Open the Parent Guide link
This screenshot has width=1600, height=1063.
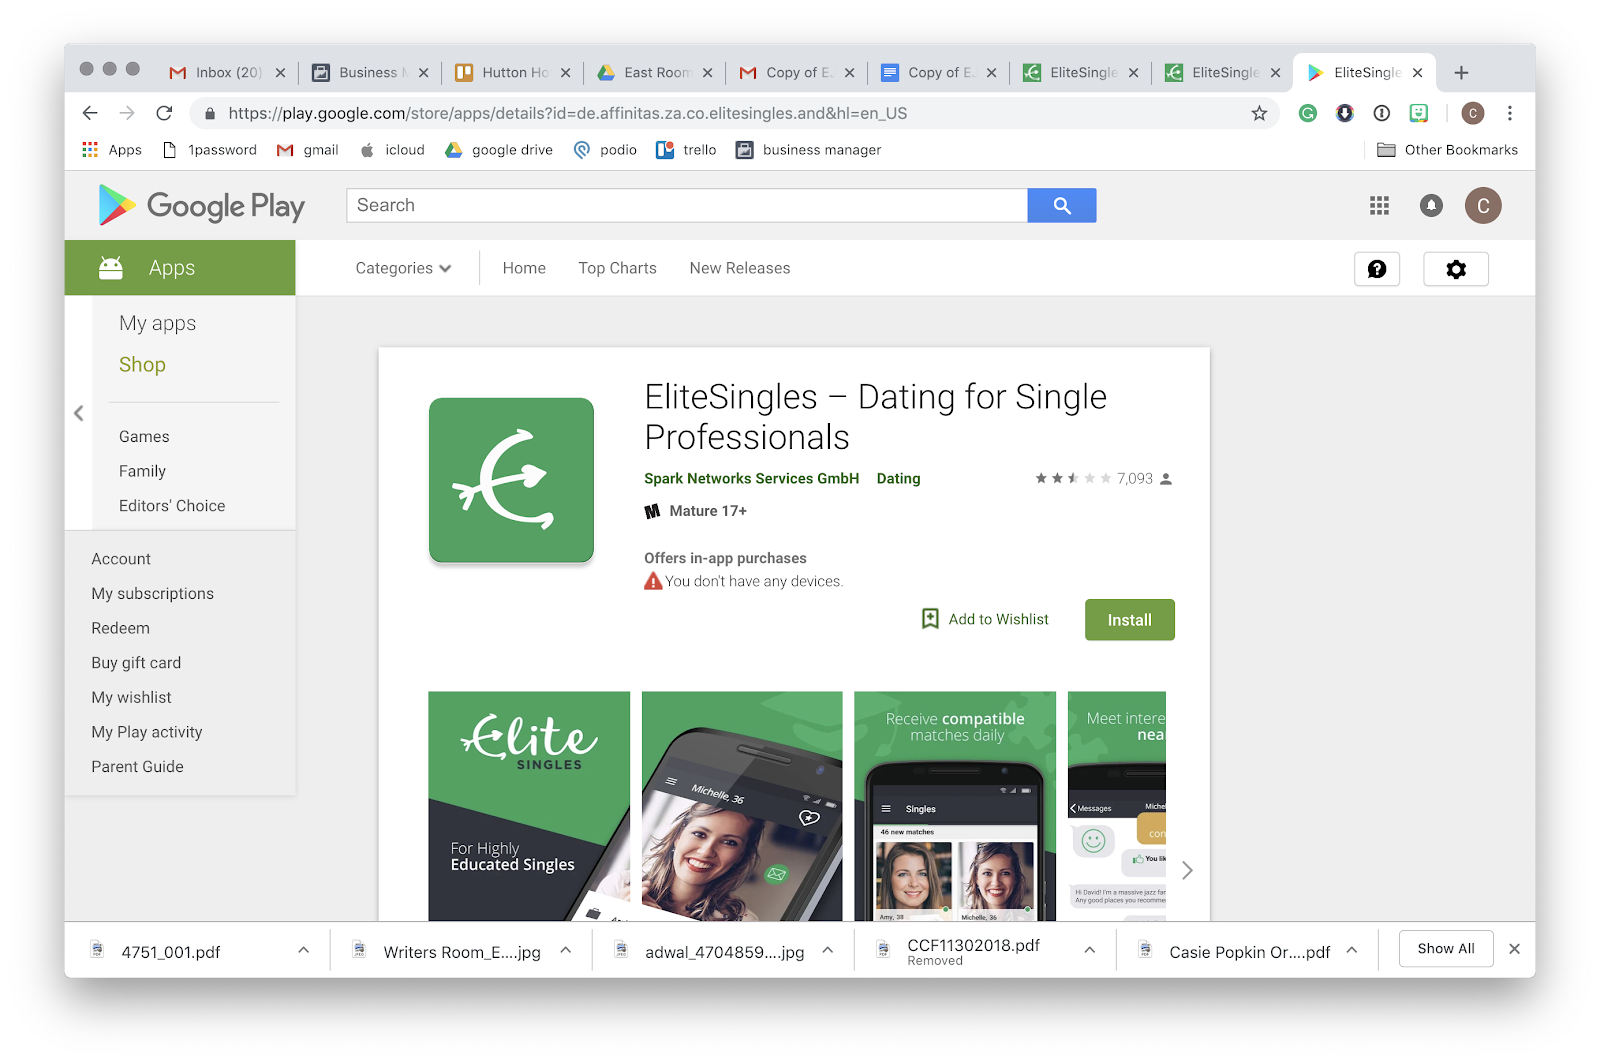[x=137, y=767]
